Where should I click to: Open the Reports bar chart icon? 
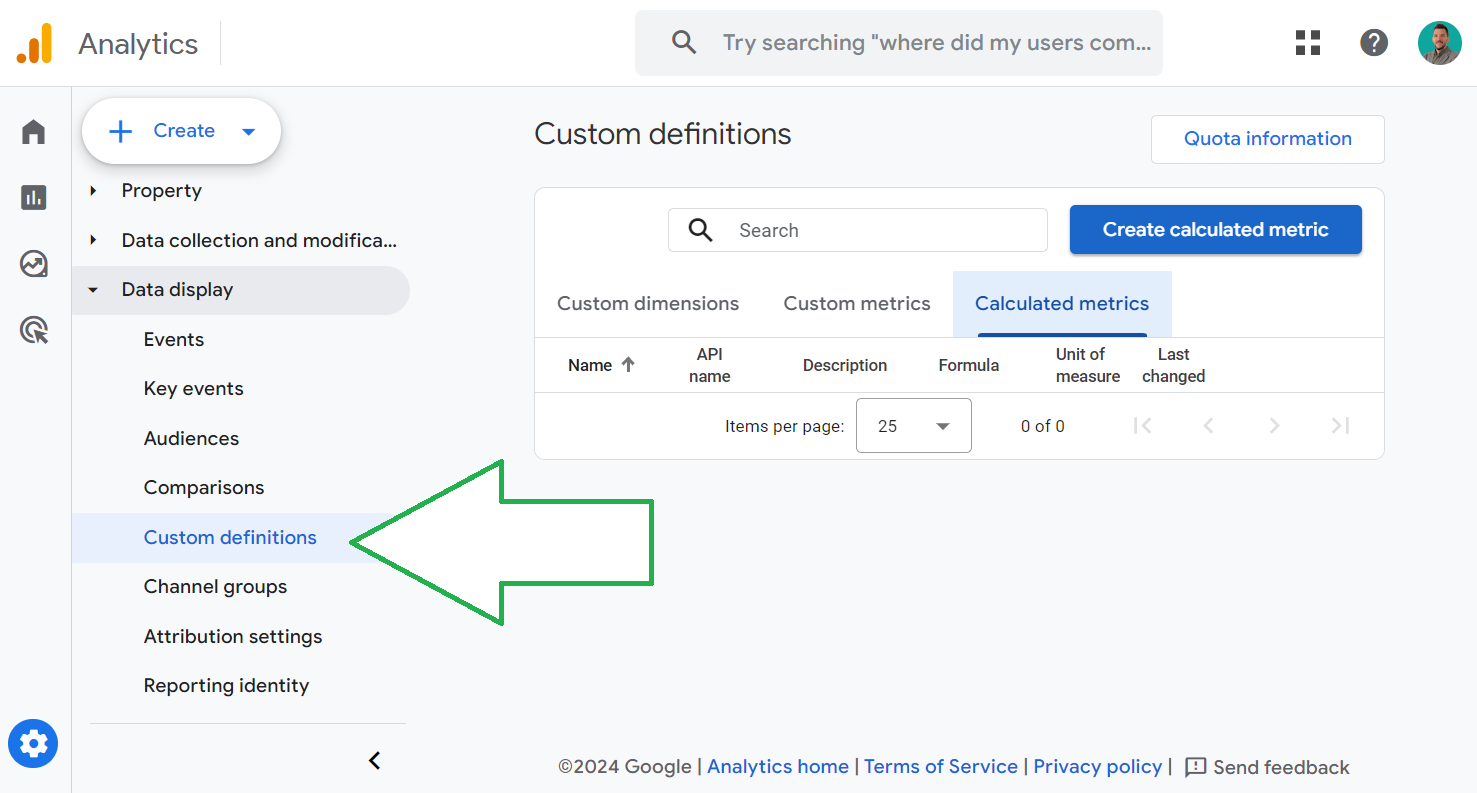click(34, 198)
